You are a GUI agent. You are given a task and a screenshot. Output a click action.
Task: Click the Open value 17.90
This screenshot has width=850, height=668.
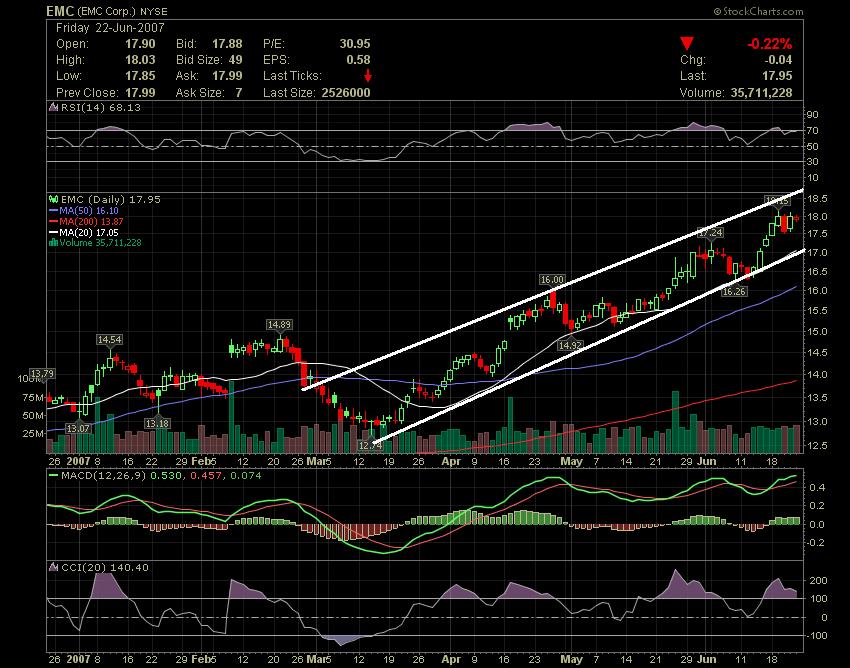point(140,44)
